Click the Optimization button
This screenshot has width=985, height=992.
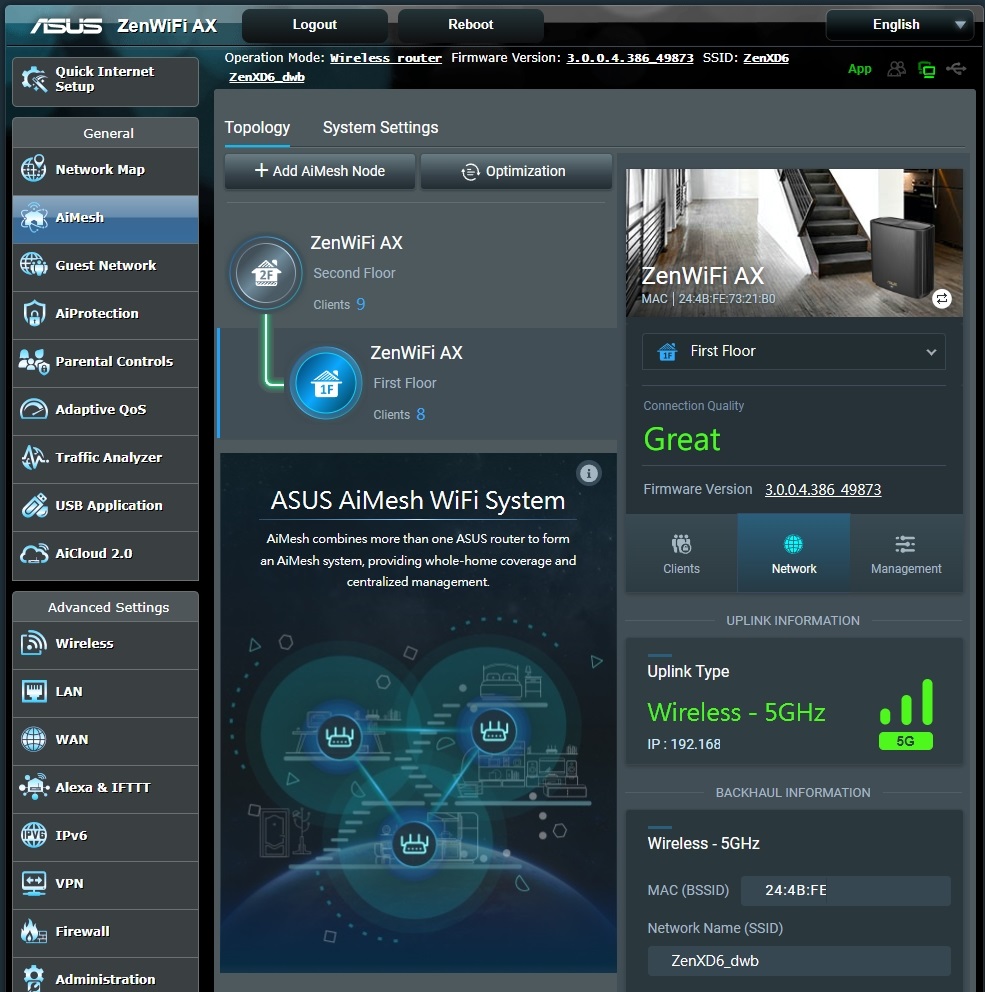point(516,171)
